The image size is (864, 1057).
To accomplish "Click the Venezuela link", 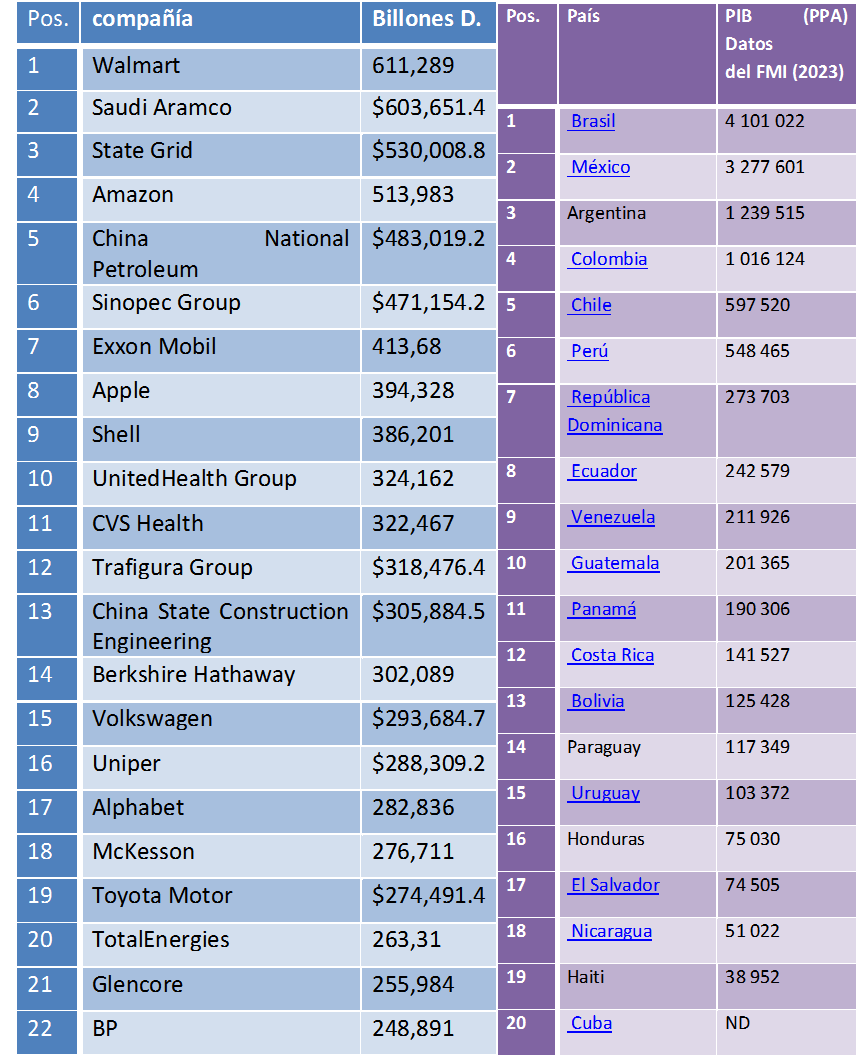I will (x=613, y=518).
